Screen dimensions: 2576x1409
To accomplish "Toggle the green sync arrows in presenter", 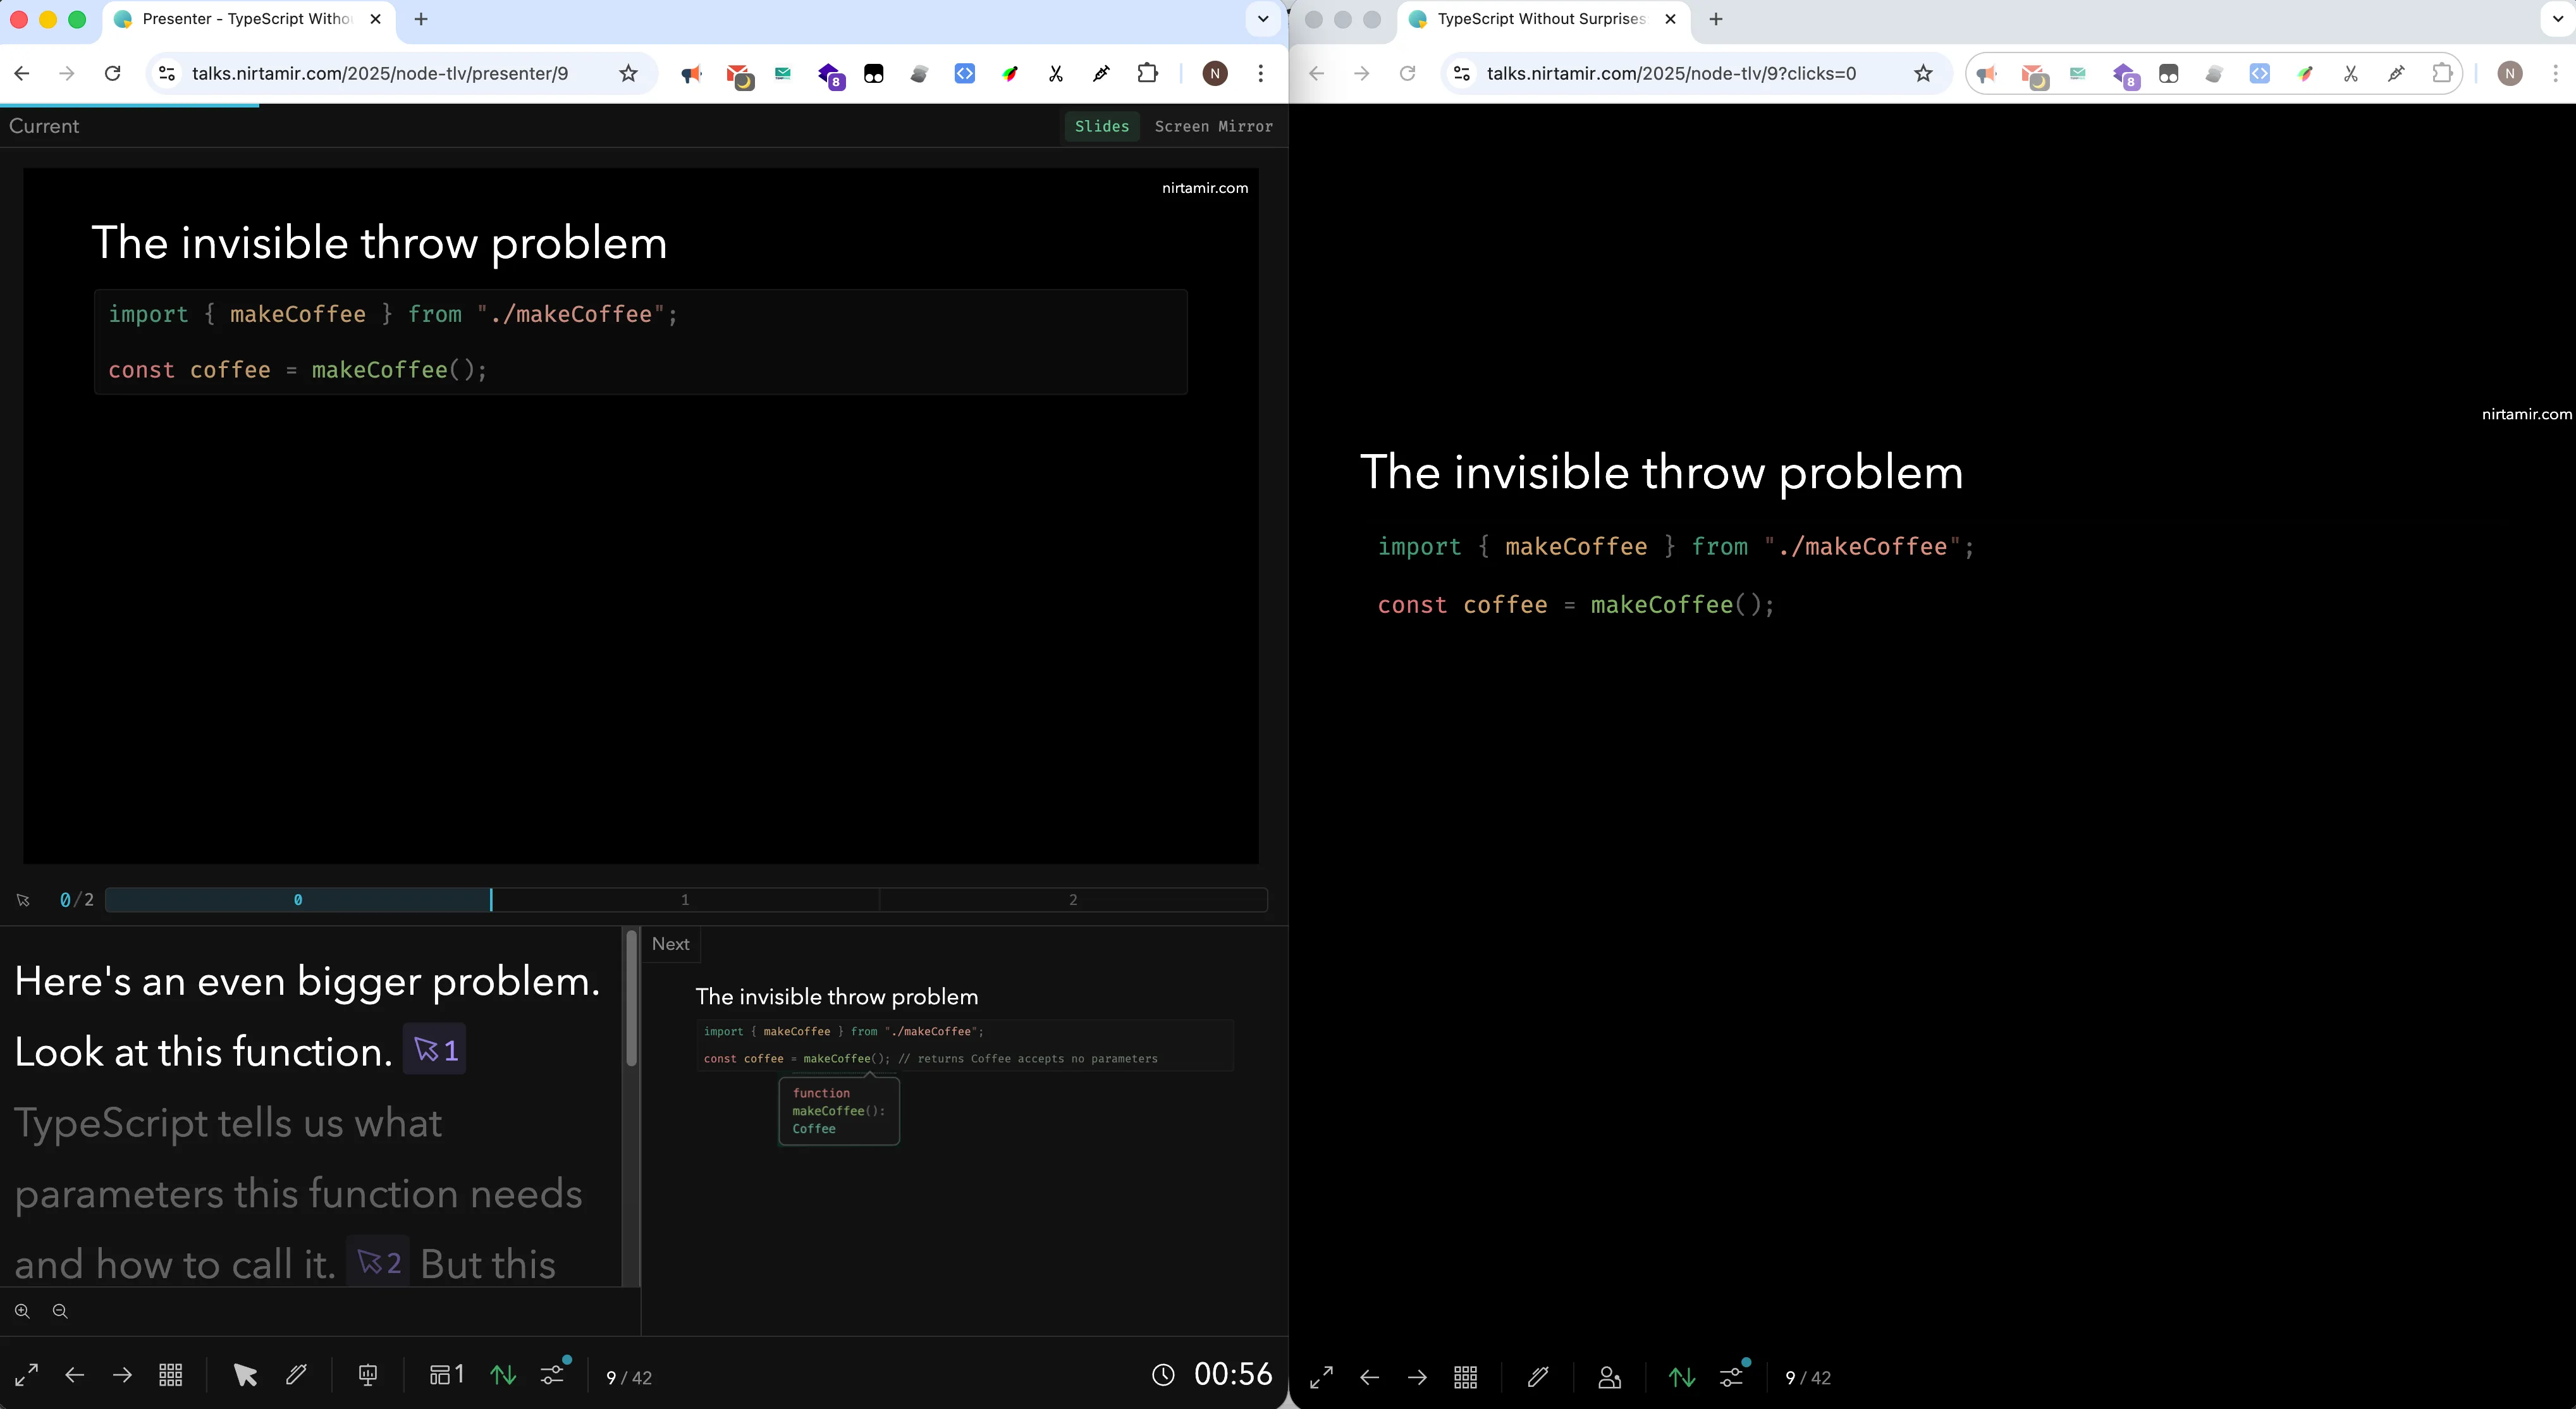I will 503,1375.
